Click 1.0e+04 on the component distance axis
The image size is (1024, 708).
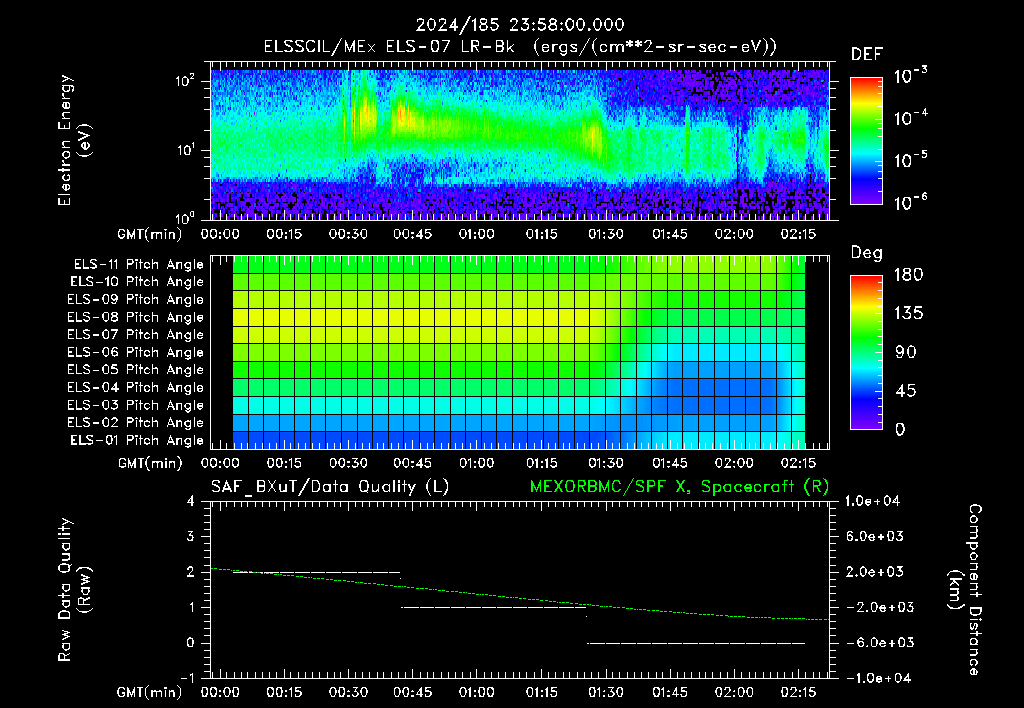872,501
